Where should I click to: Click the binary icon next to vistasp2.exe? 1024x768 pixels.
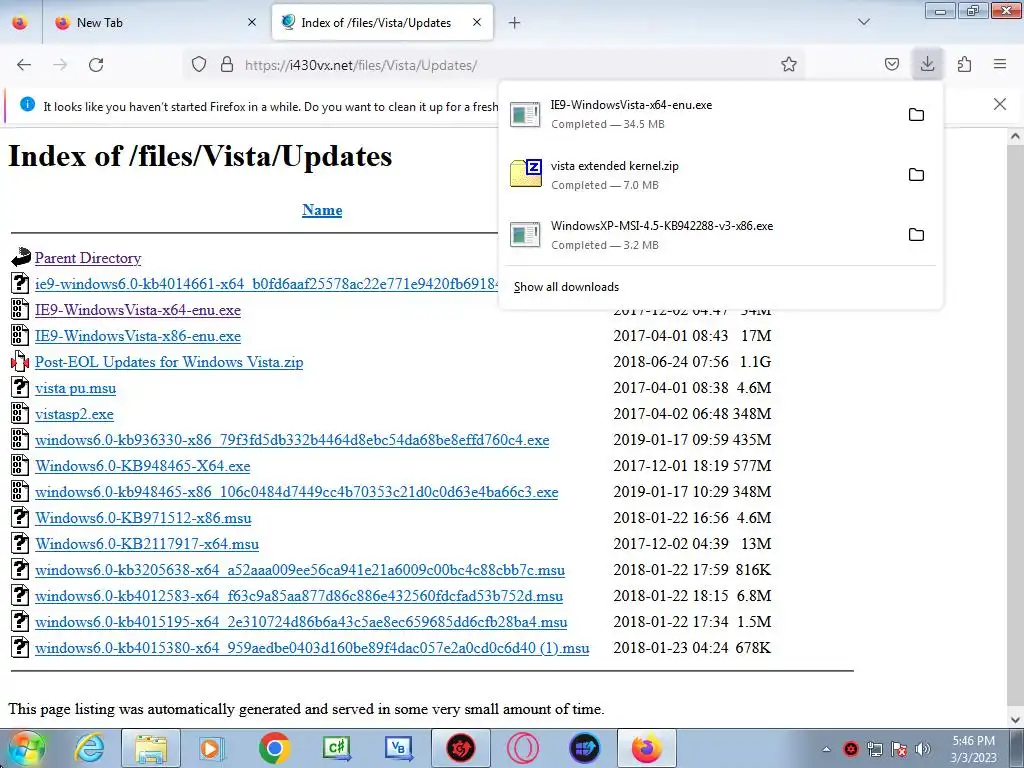(20, 413)
